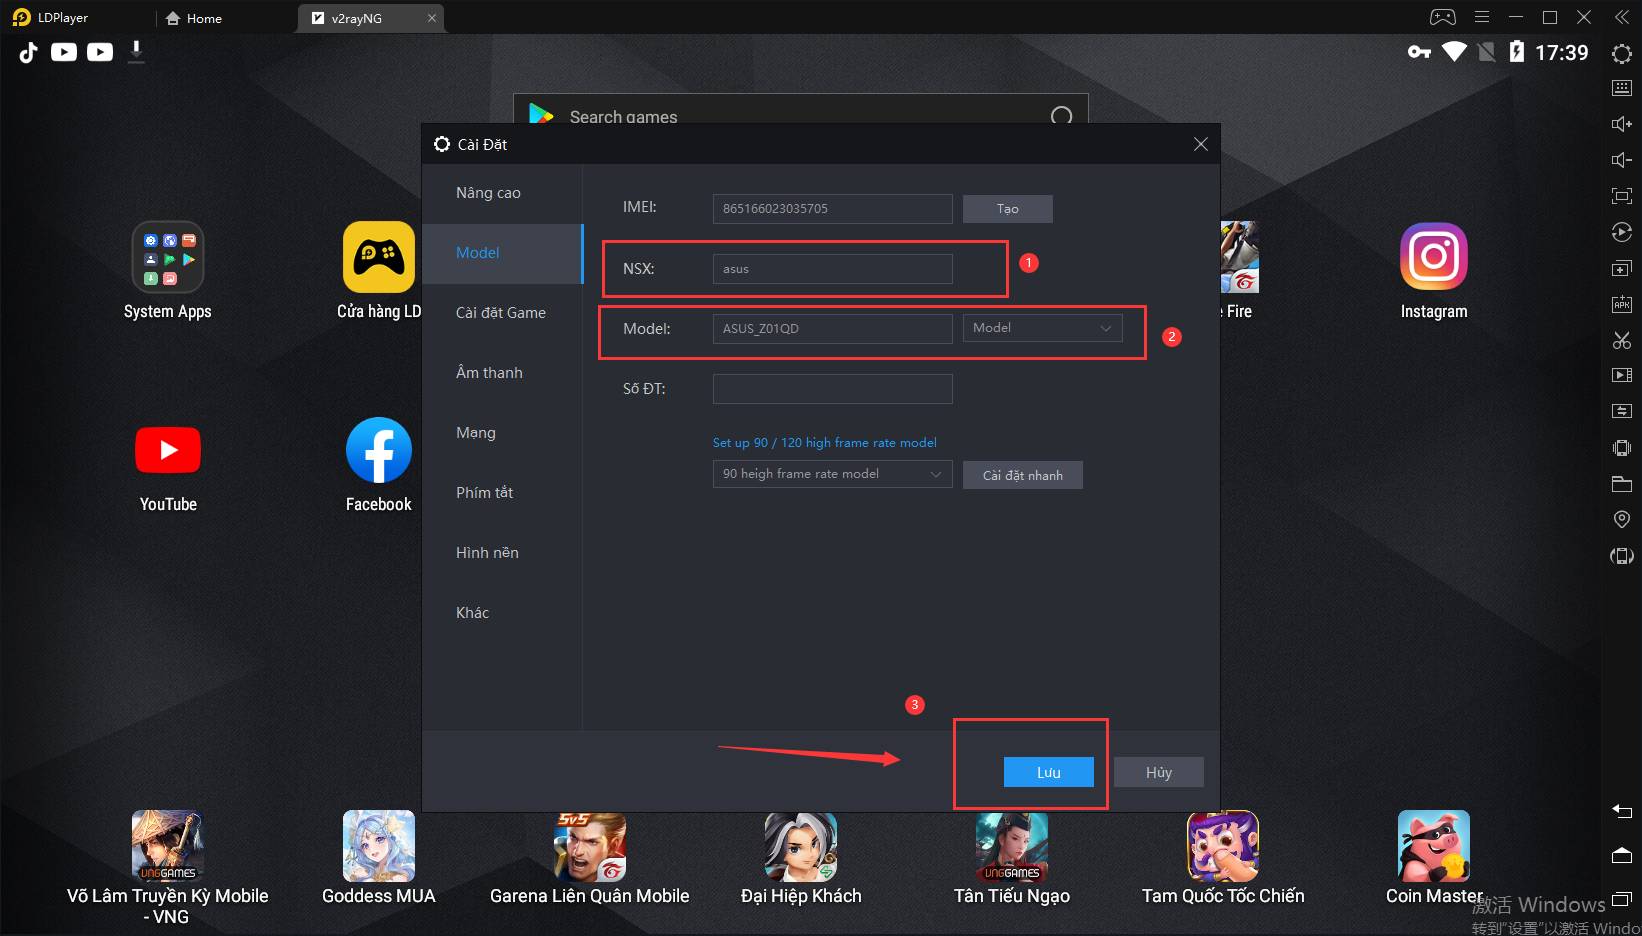This screenshot has height=936, width=1642.
Task: Click the Cài đặt nhanh button
Action: pos(1022,475)
